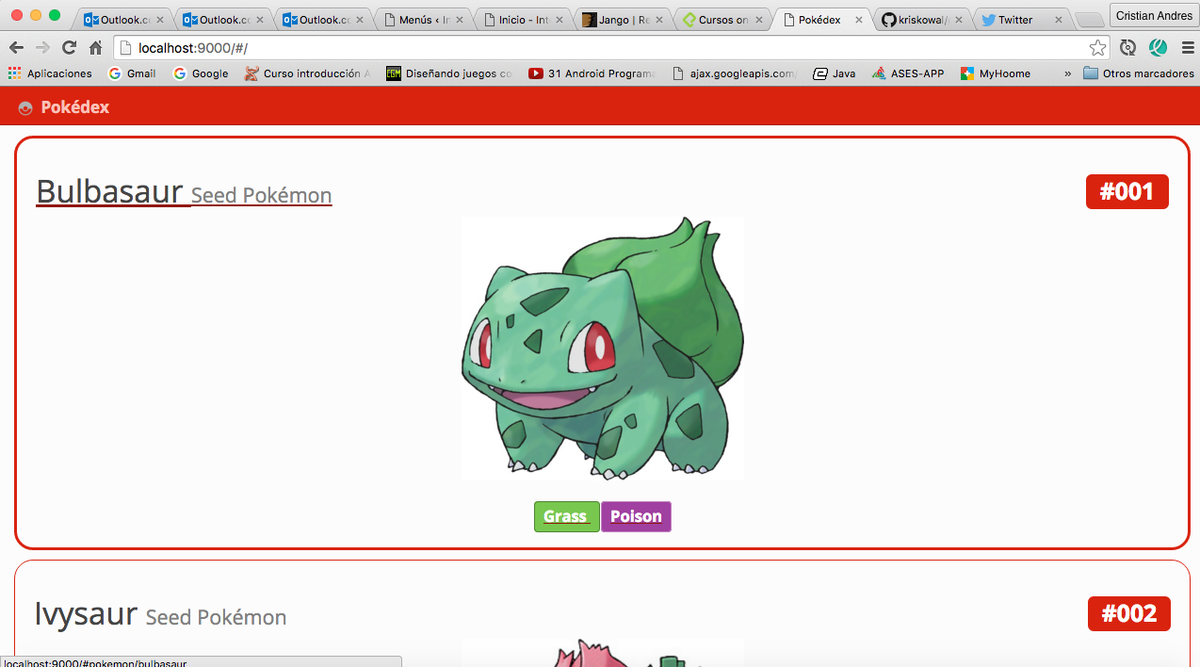The image size is (1200, 667).
Task: Reload the page with the refresh icon
Action: click(x=69, y=47)
